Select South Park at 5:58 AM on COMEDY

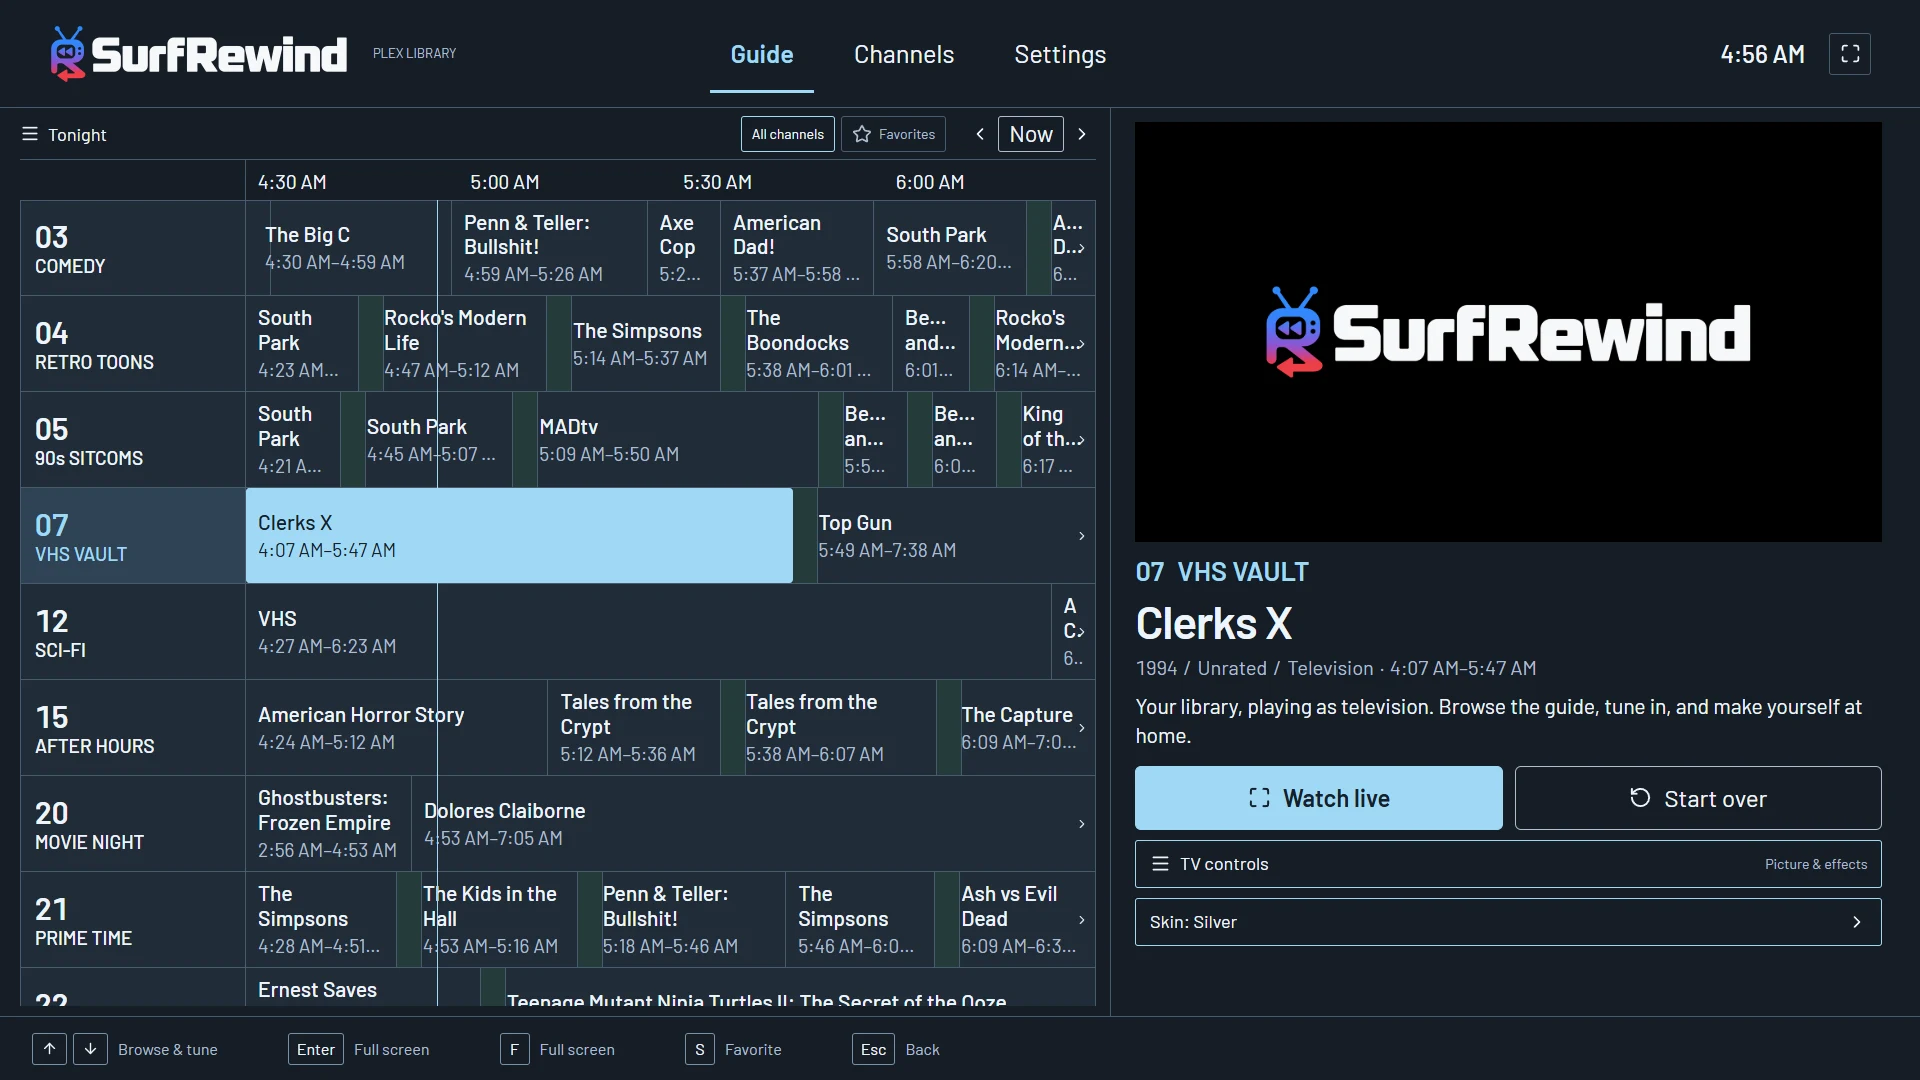[x=950, y=248]
